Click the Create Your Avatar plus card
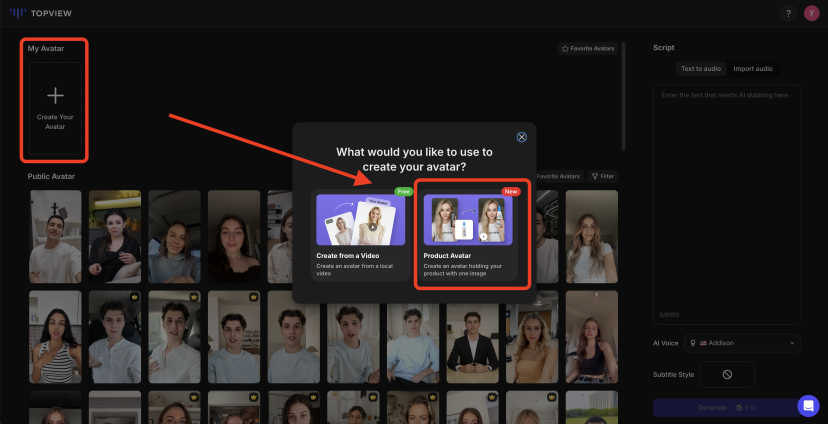This screenshot has height=424, width=828. pos(55,108)
